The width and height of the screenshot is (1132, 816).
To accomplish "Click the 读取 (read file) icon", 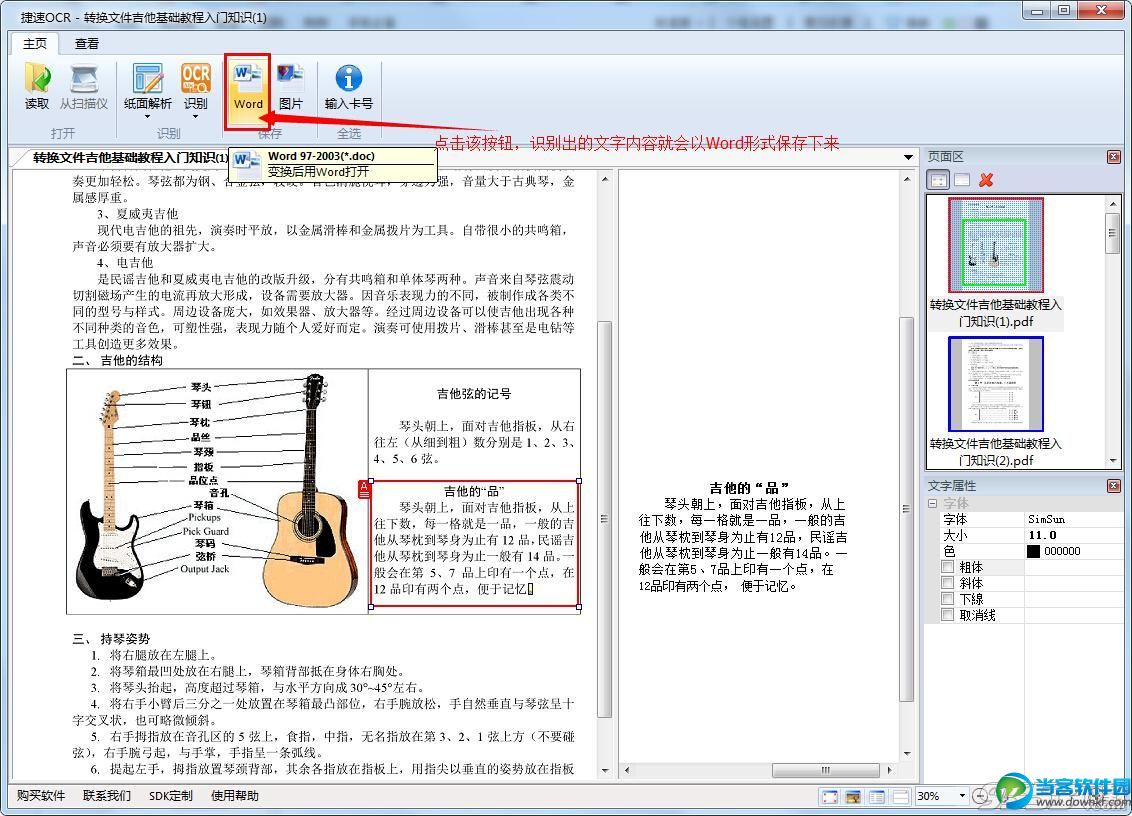I will click(37, 80).
